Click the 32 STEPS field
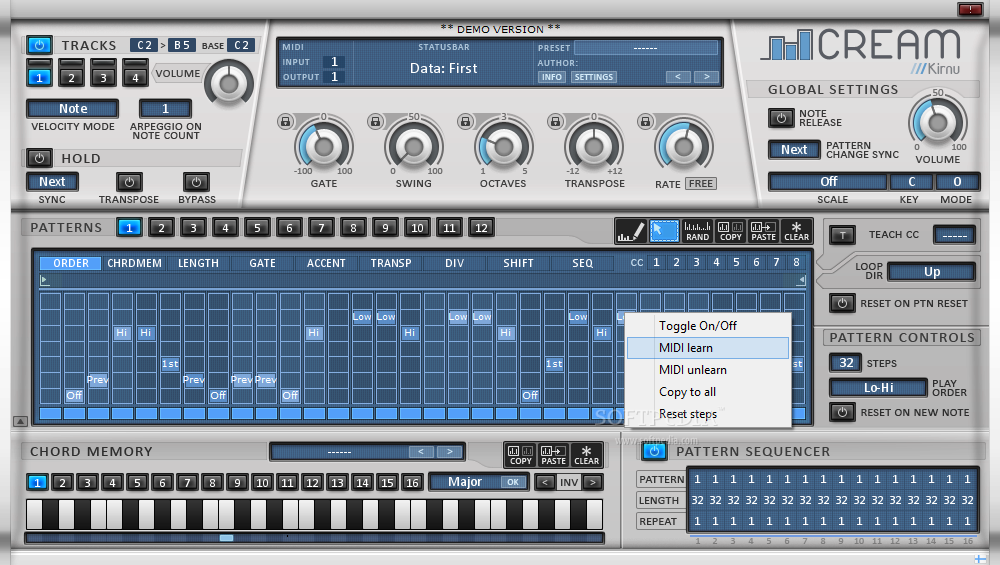Image resolution: width=1000 pixels, height=565 pixels. pyautogui.click(x=846, y=363)
